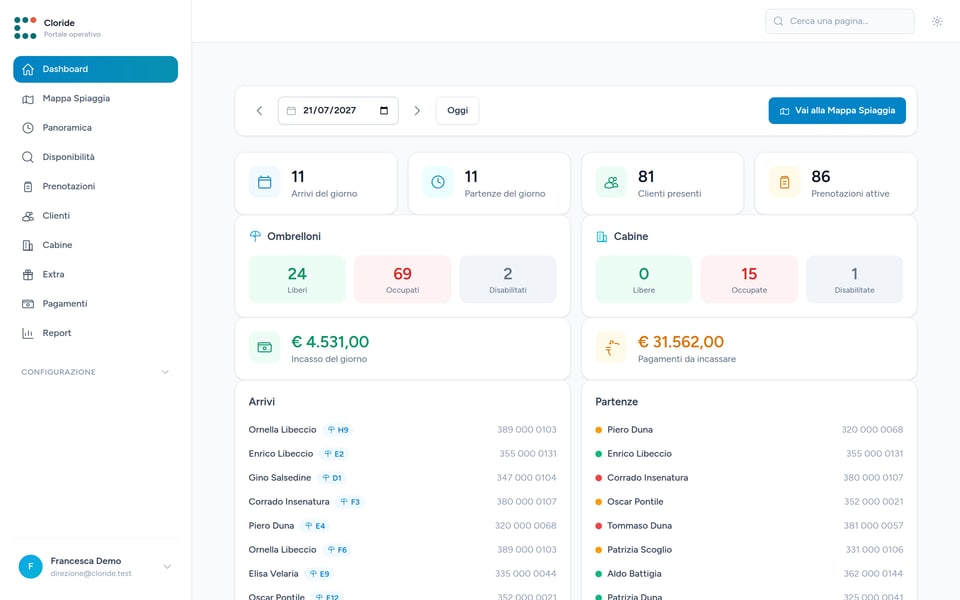
Task: Click the Pagamenti banknote icon
Action: 28,304
